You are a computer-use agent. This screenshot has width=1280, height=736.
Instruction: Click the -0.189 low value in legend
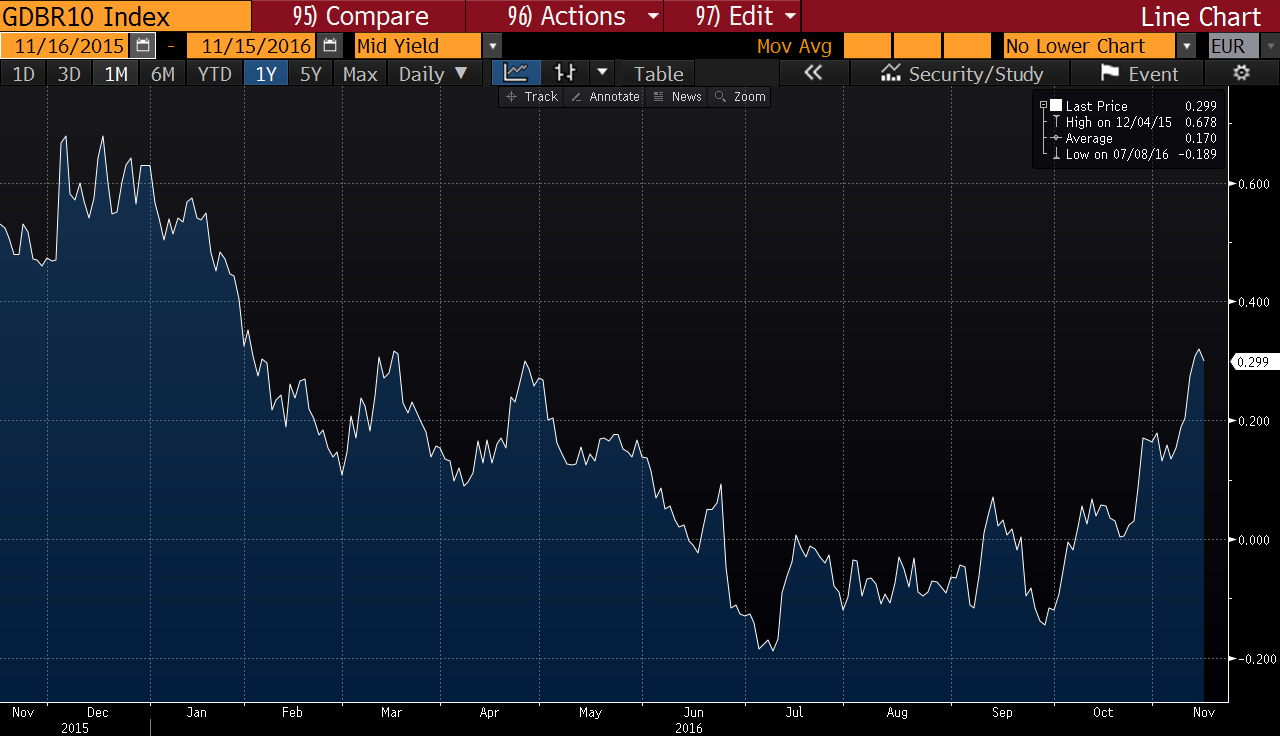[1197, 154]
